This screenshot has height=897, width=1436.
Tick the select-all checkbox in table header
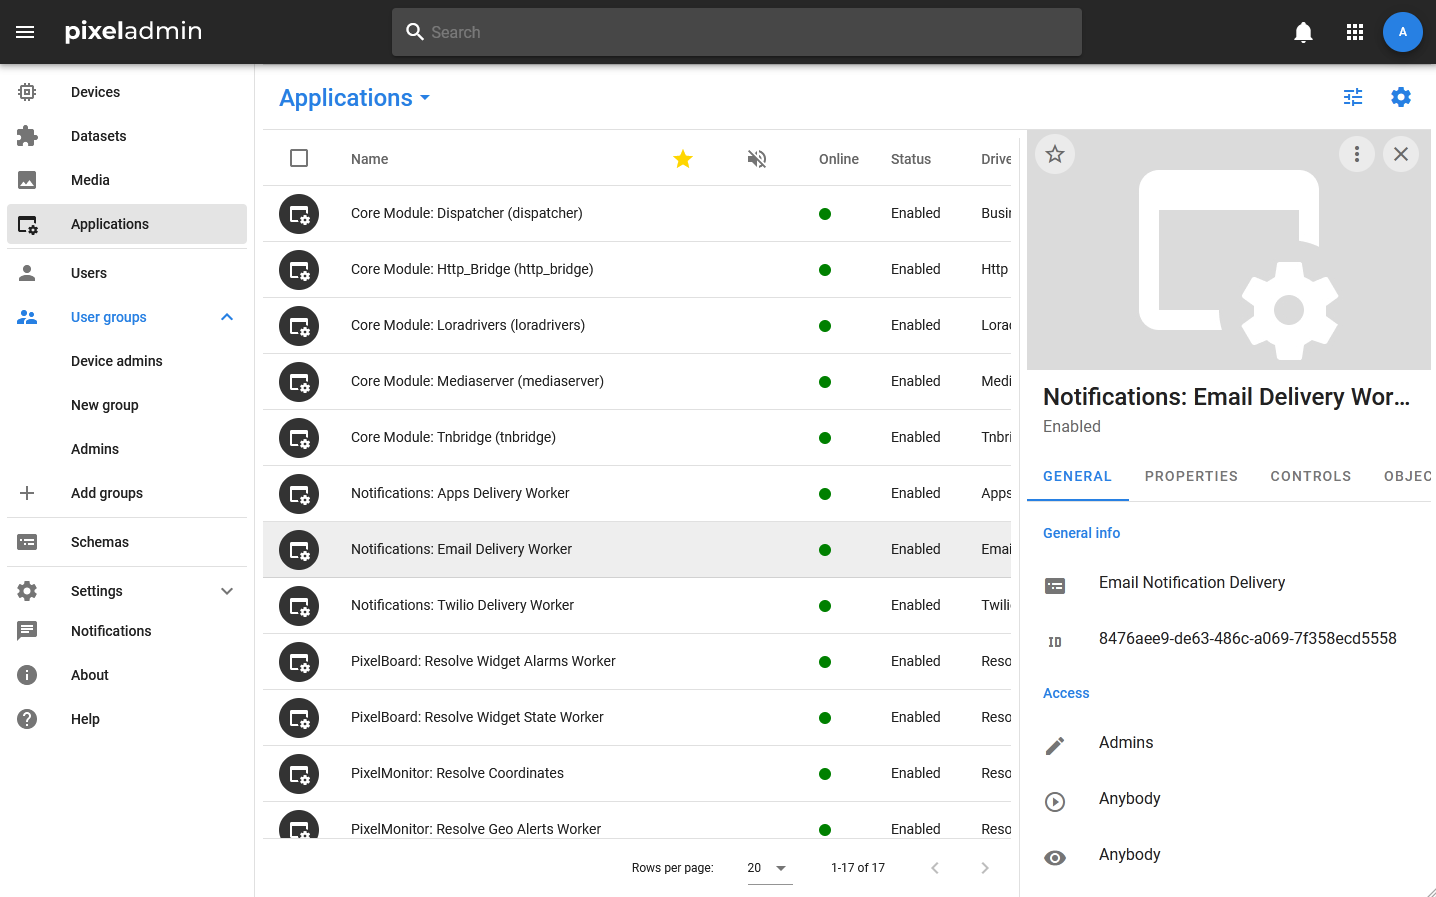(299, 158)
